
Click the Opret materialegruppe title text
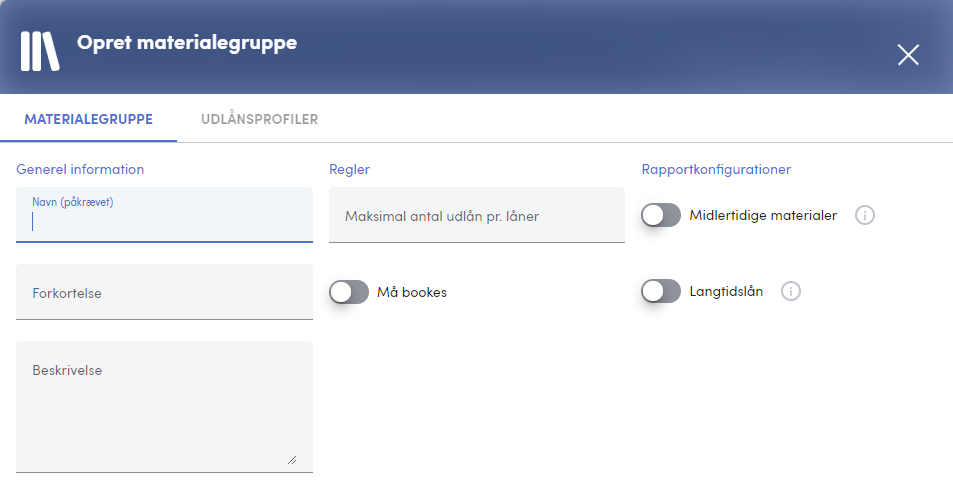187,43
